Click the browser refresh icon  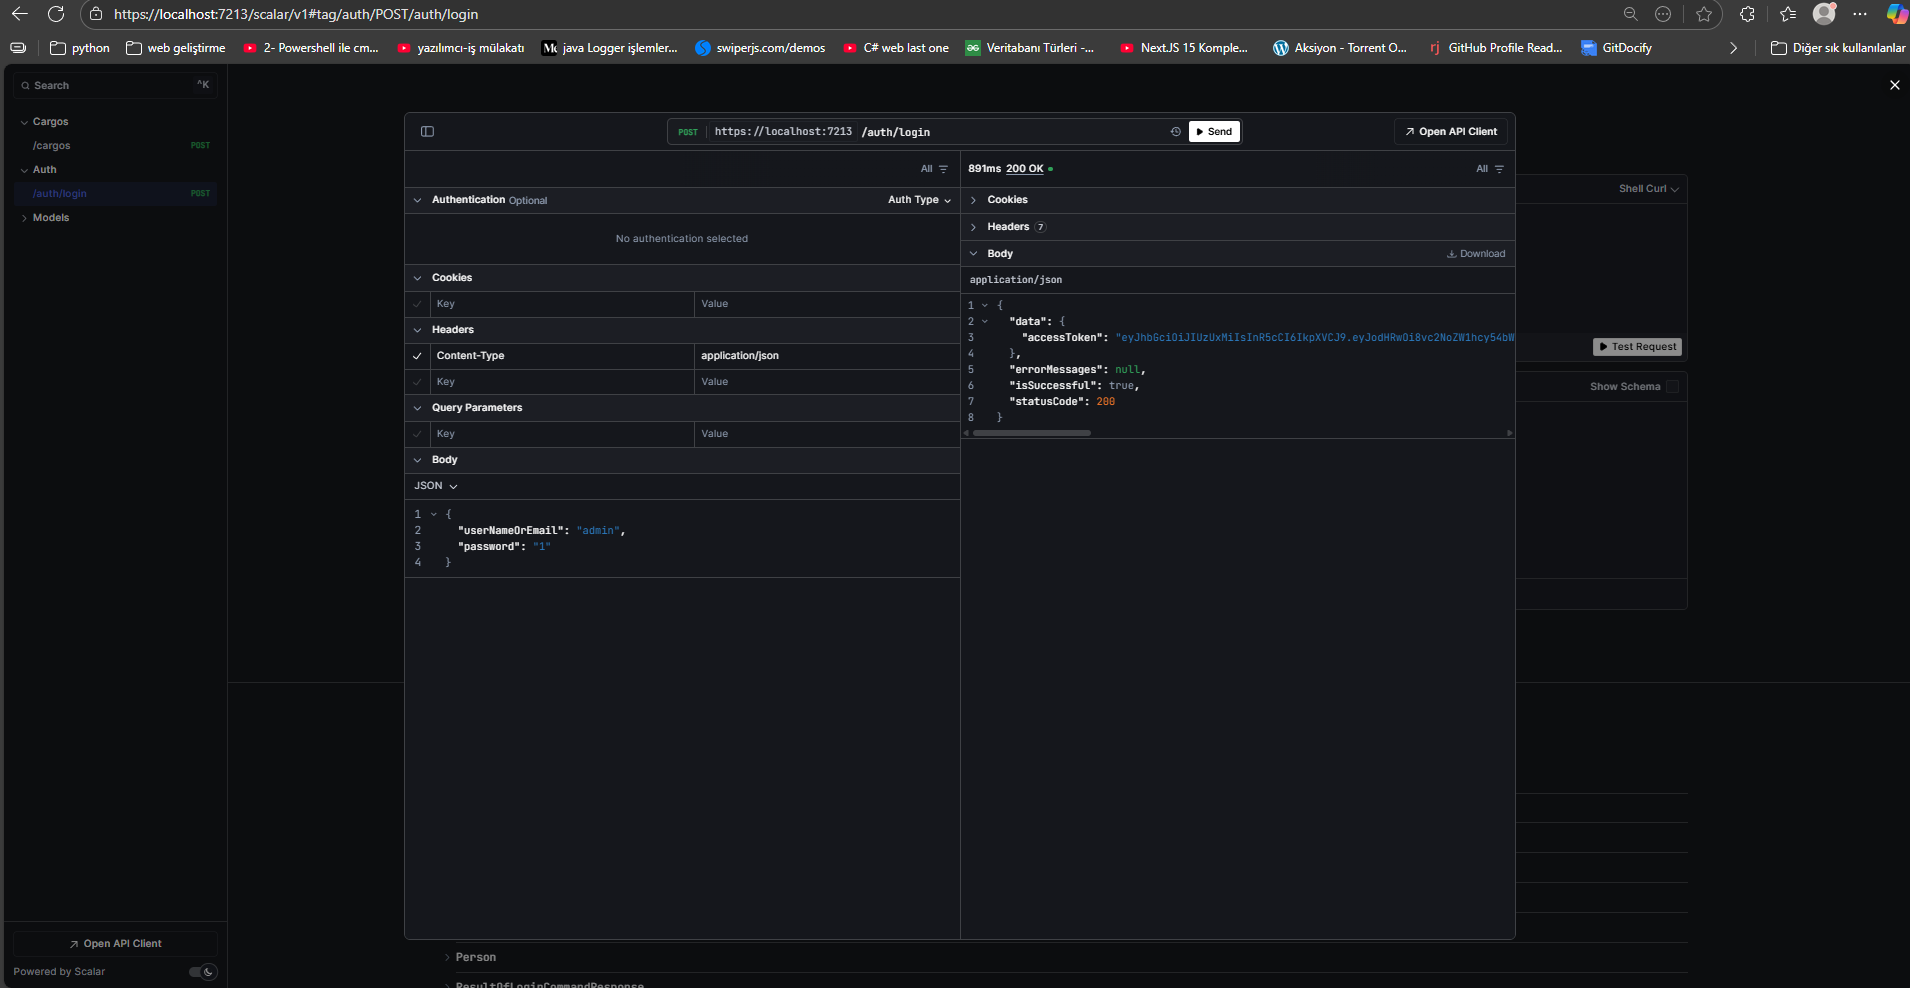pyautogui.click(x=56, y=14)
